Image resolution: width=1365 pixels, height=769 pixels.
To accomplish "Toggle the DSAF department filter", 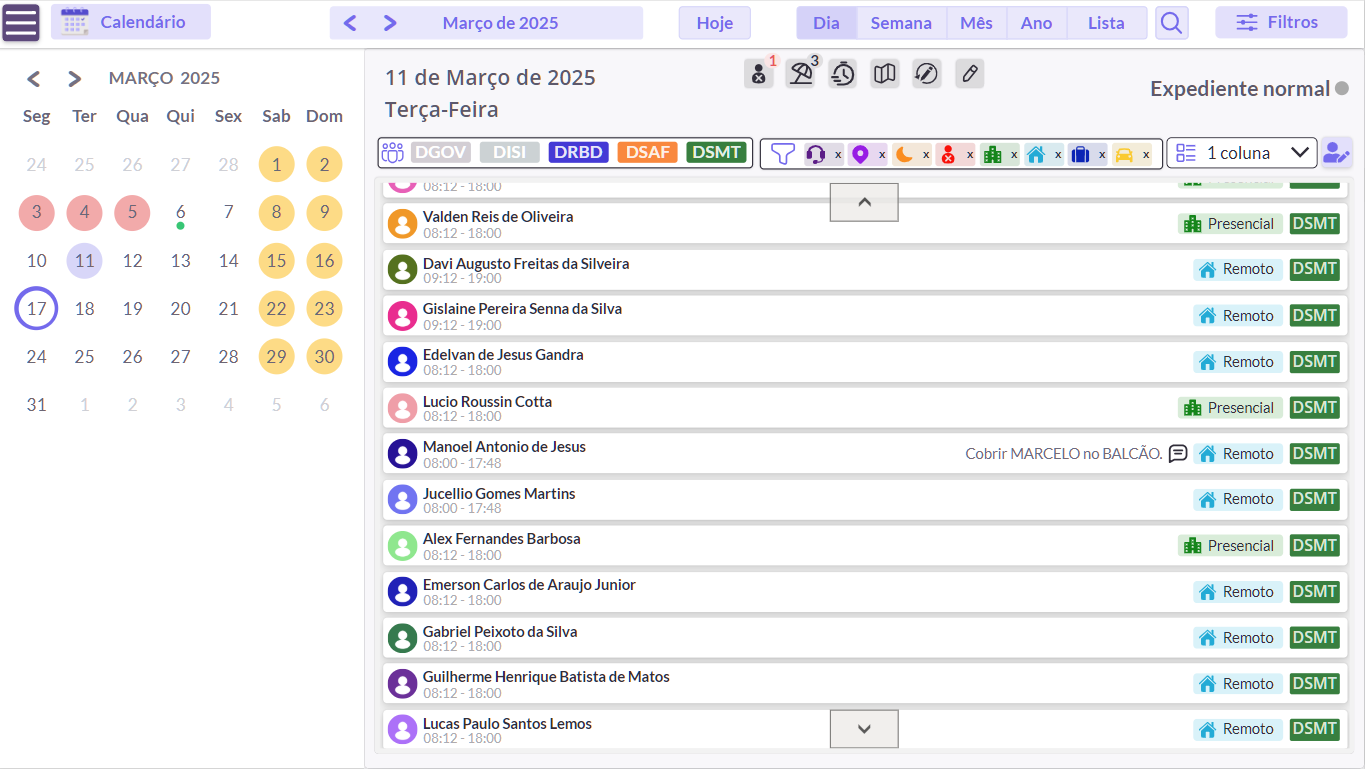I will pos(648,153).
